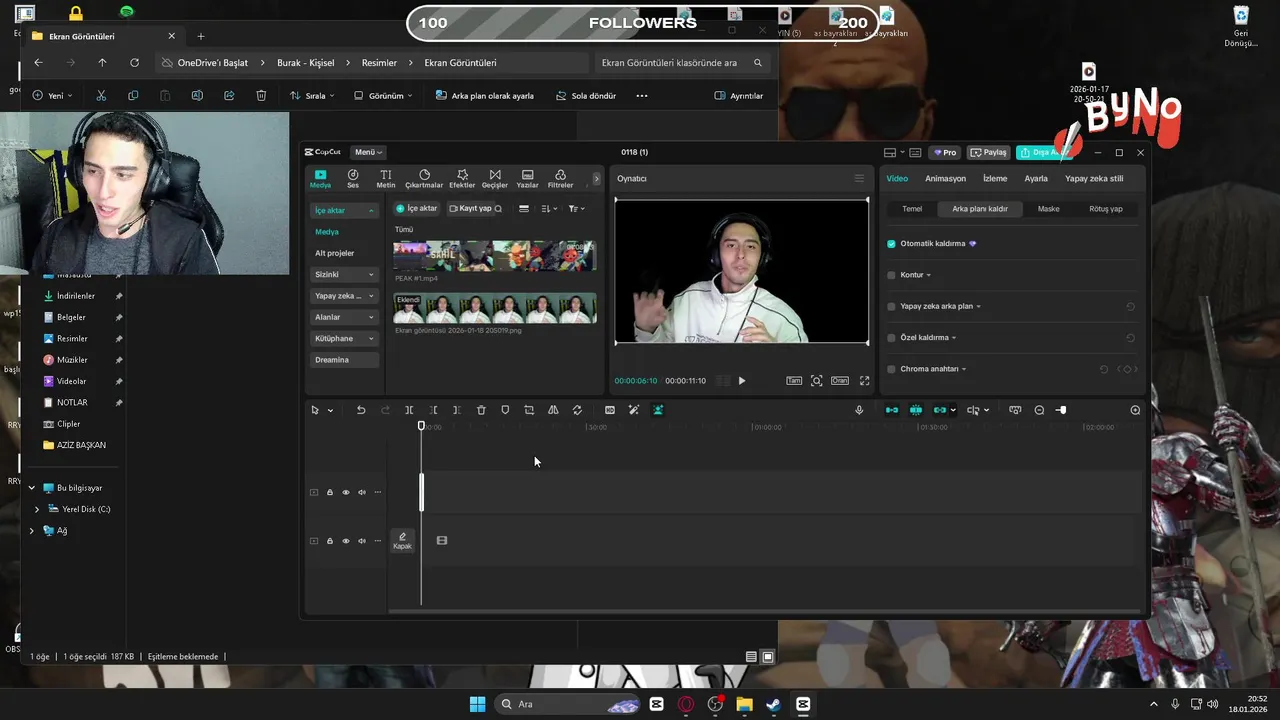Click the search icon in media panel
This screenshot has height=720, width=1280.
pyautogui.click(x=498, y=209)
